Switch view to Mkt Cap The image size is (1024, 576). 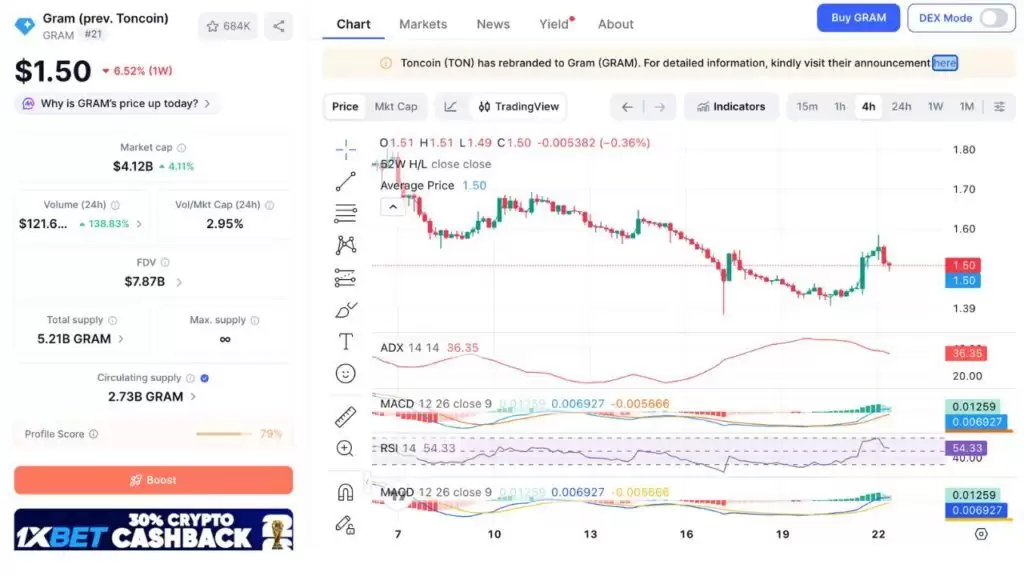pyautogui.click(x=396, y=106)
